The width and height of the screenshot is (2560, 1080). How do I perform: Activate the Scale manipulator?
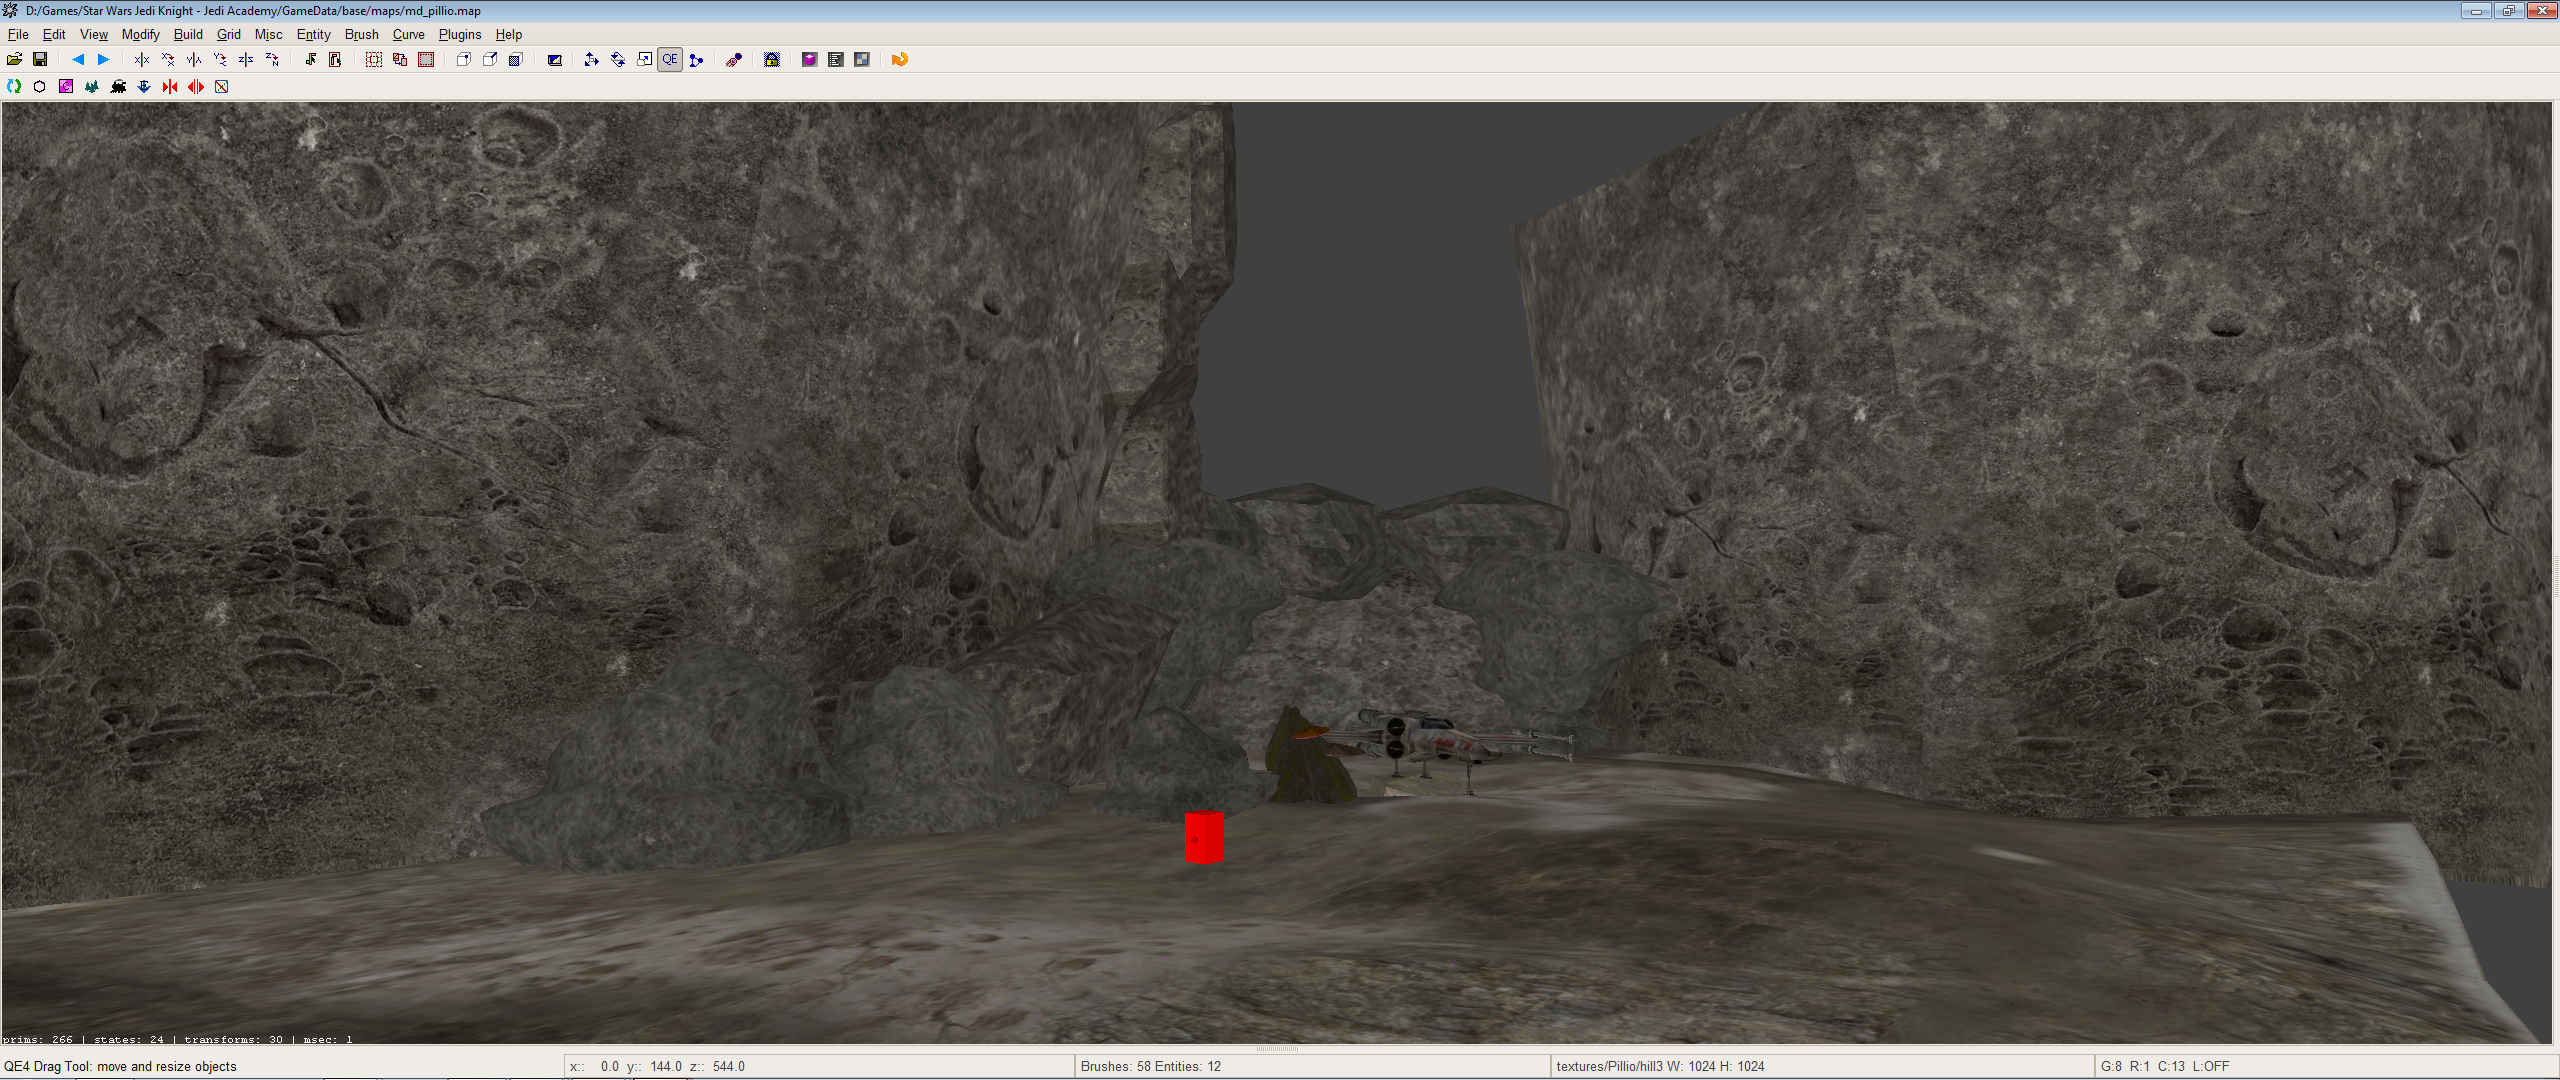click(x=644, y=60)
